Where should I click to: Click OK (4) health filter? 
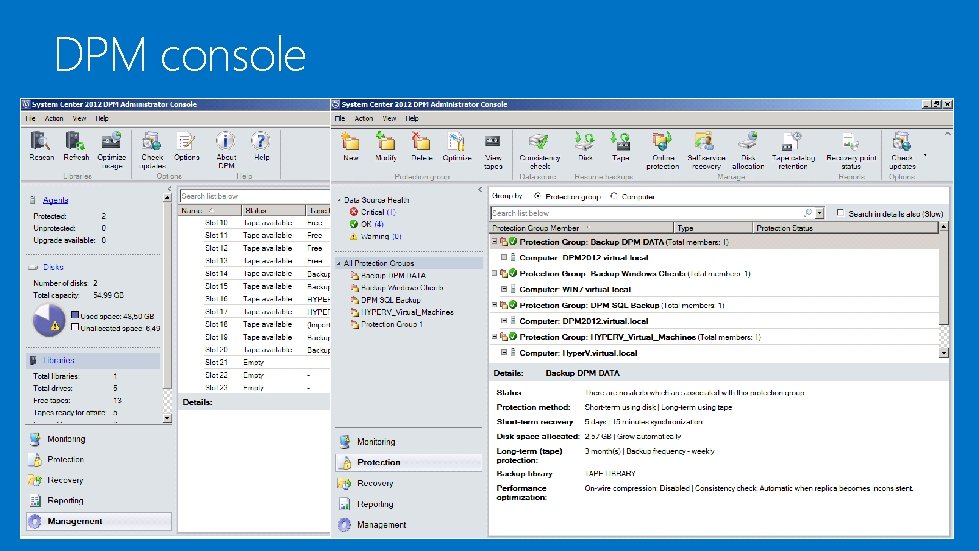(367, 224)
